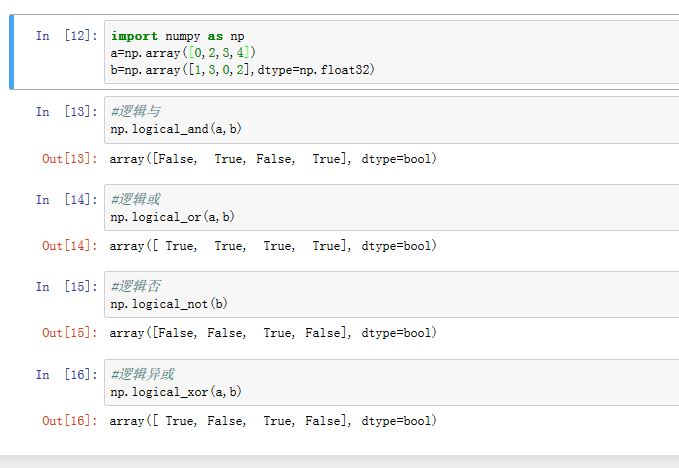Place cursor in np.logical_xor(a,b) line

[176, 392]
